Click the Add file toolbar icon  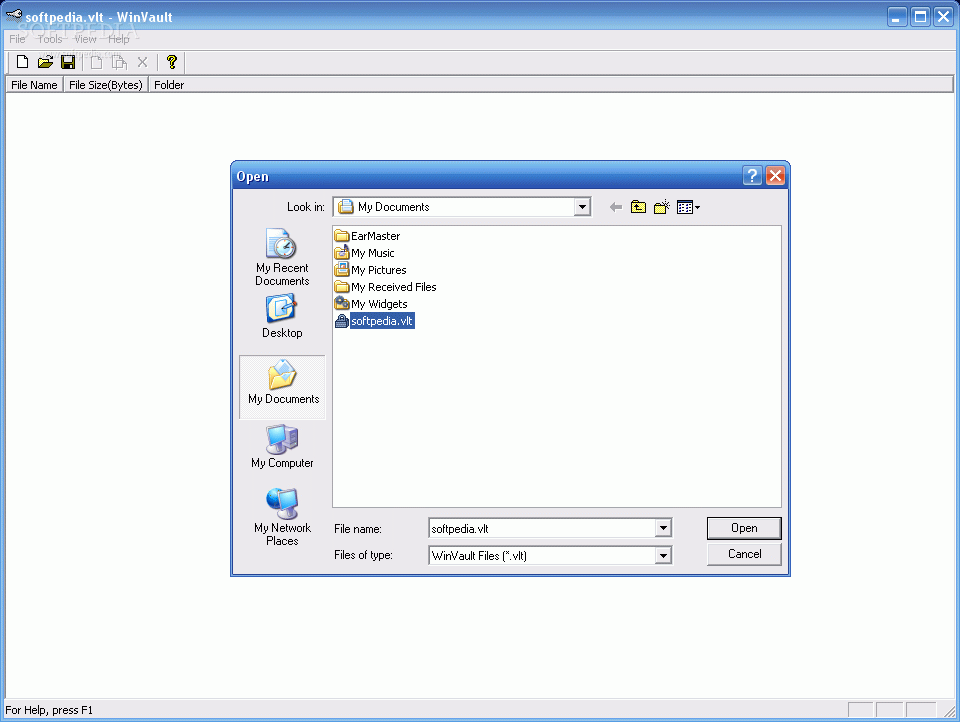(96, 62)
